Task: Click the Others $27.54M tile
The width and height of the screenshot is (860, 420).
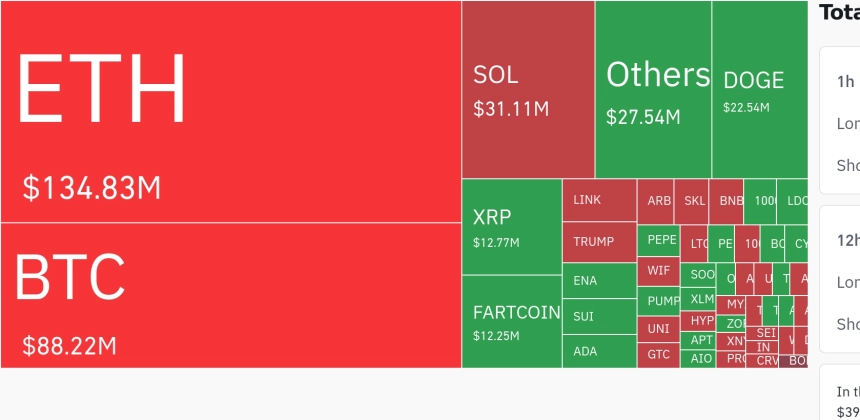Action: tap(653, 89)
